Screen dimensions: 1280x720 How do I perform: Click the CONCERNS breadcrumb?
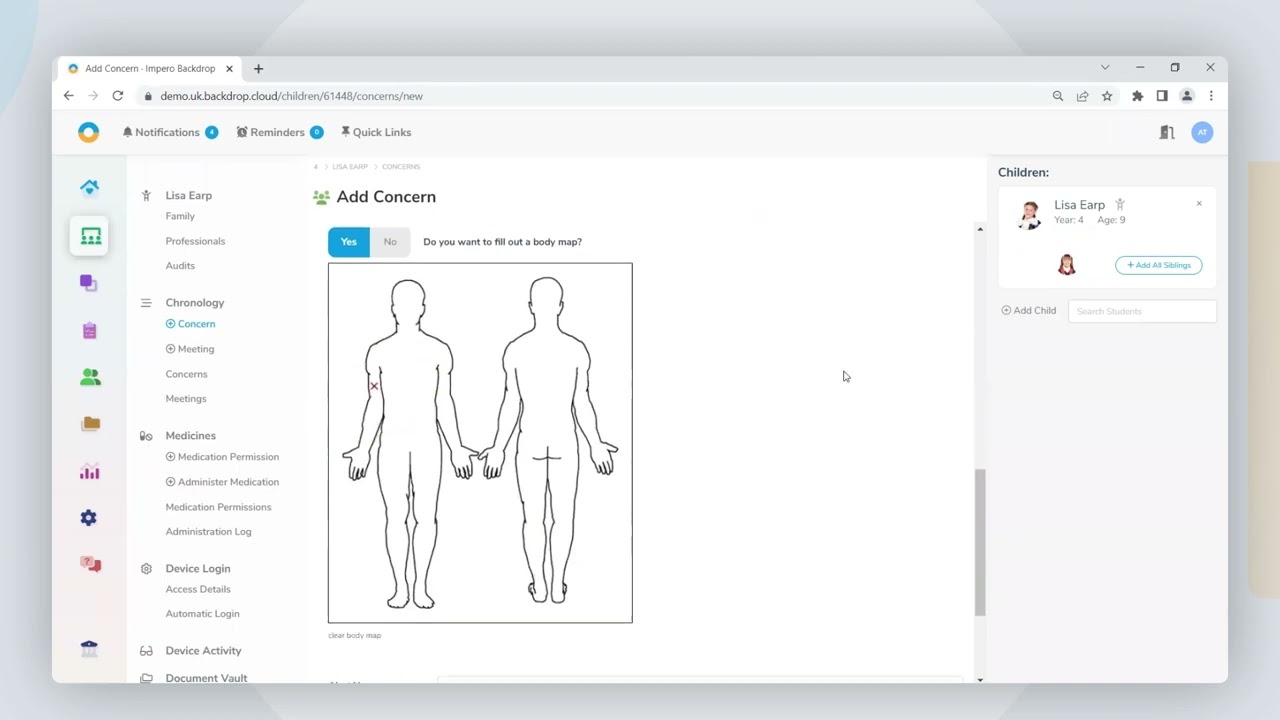click(x=401, y=167)
